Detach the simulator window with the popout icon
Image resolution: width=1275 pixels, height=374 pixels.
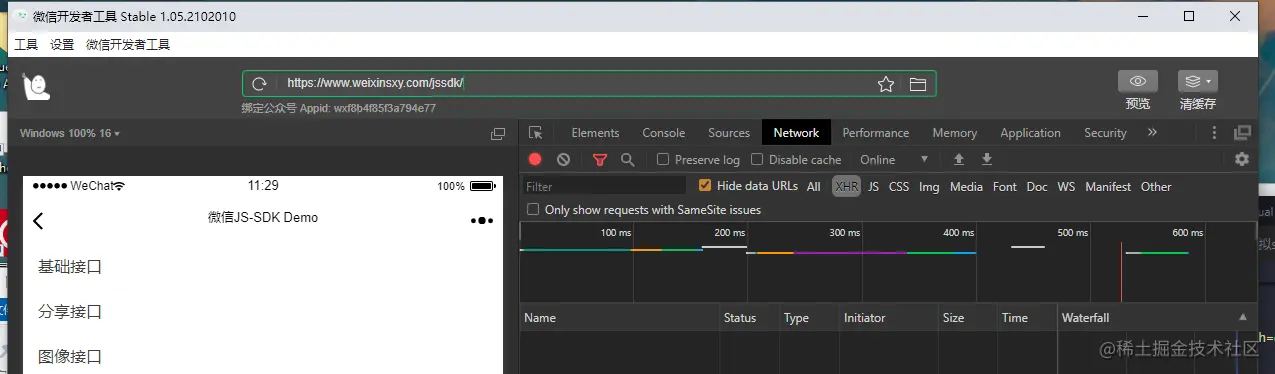[x=498, y=133]
